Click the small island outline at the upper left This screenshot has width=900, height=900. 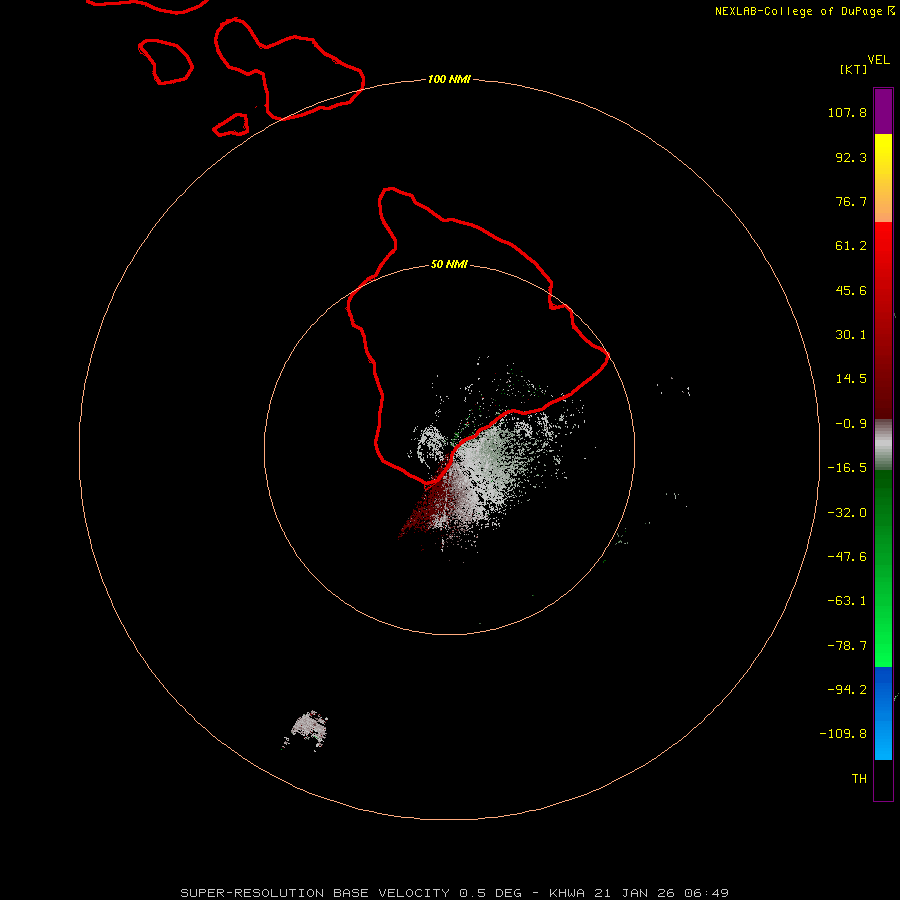click(x=165, y=61)
